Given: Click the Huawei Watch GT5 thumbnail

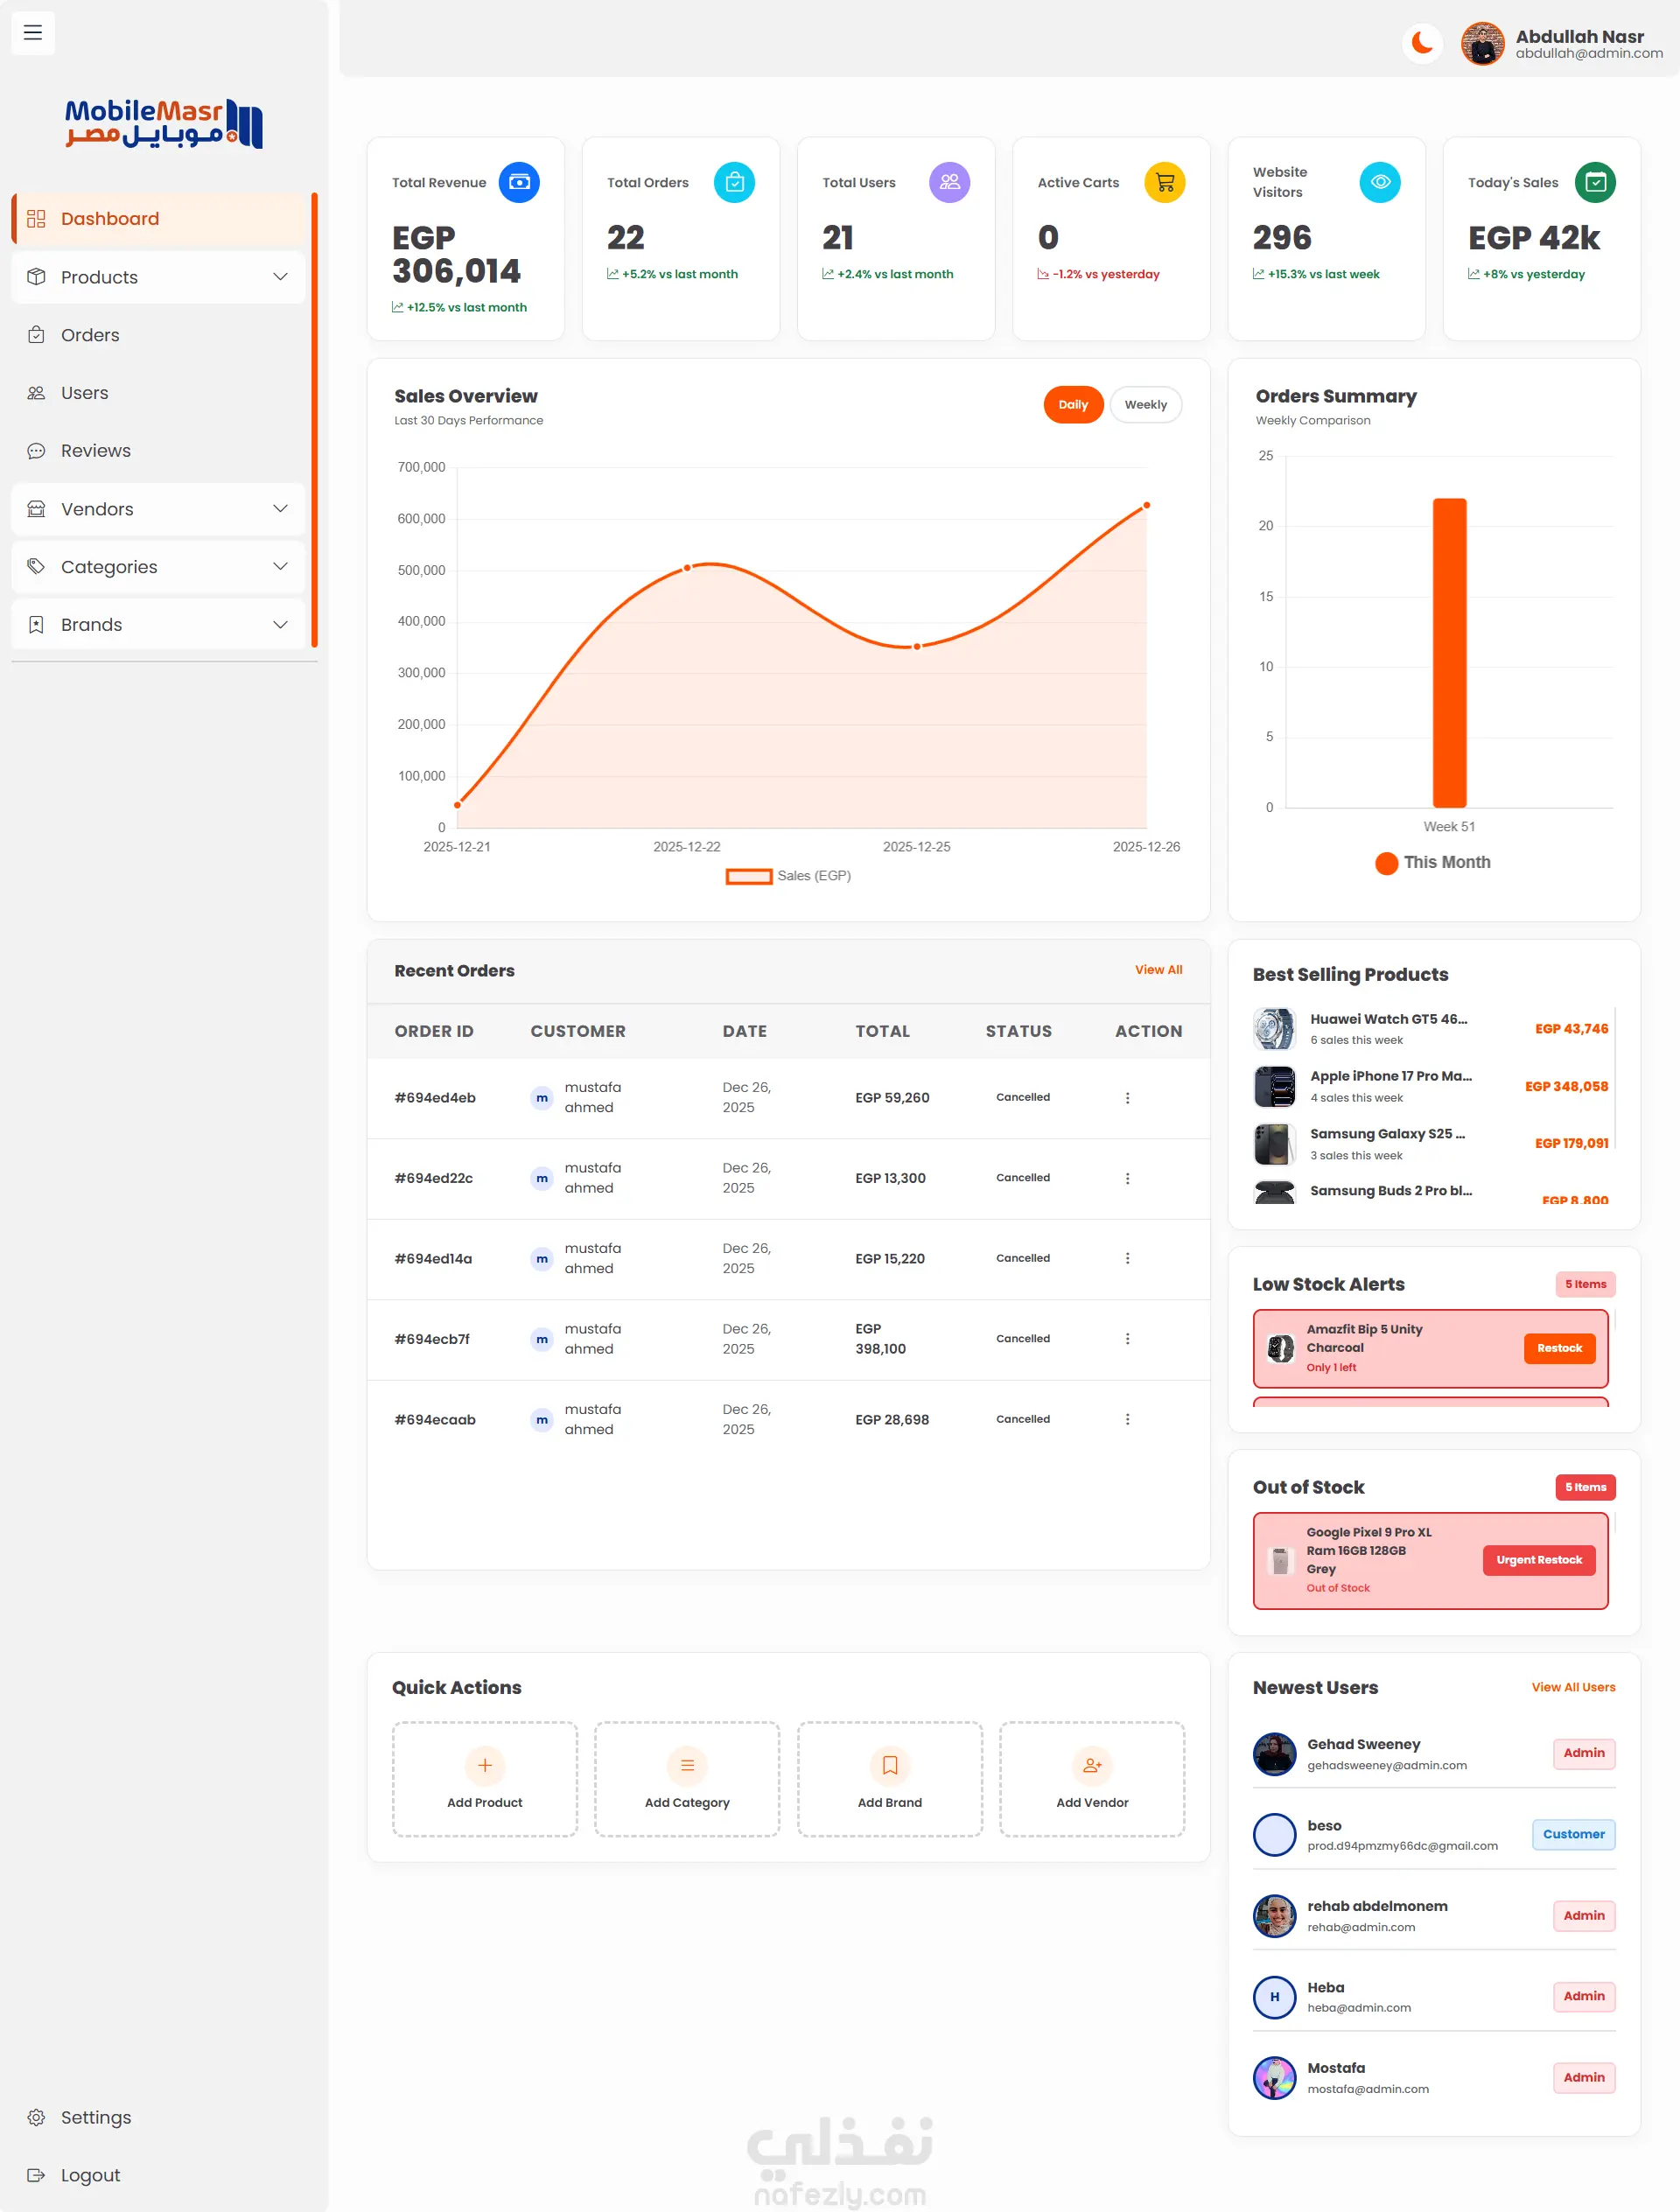Looking at the screenshot, I should pyautogui.click(x=1274, y=1028).
